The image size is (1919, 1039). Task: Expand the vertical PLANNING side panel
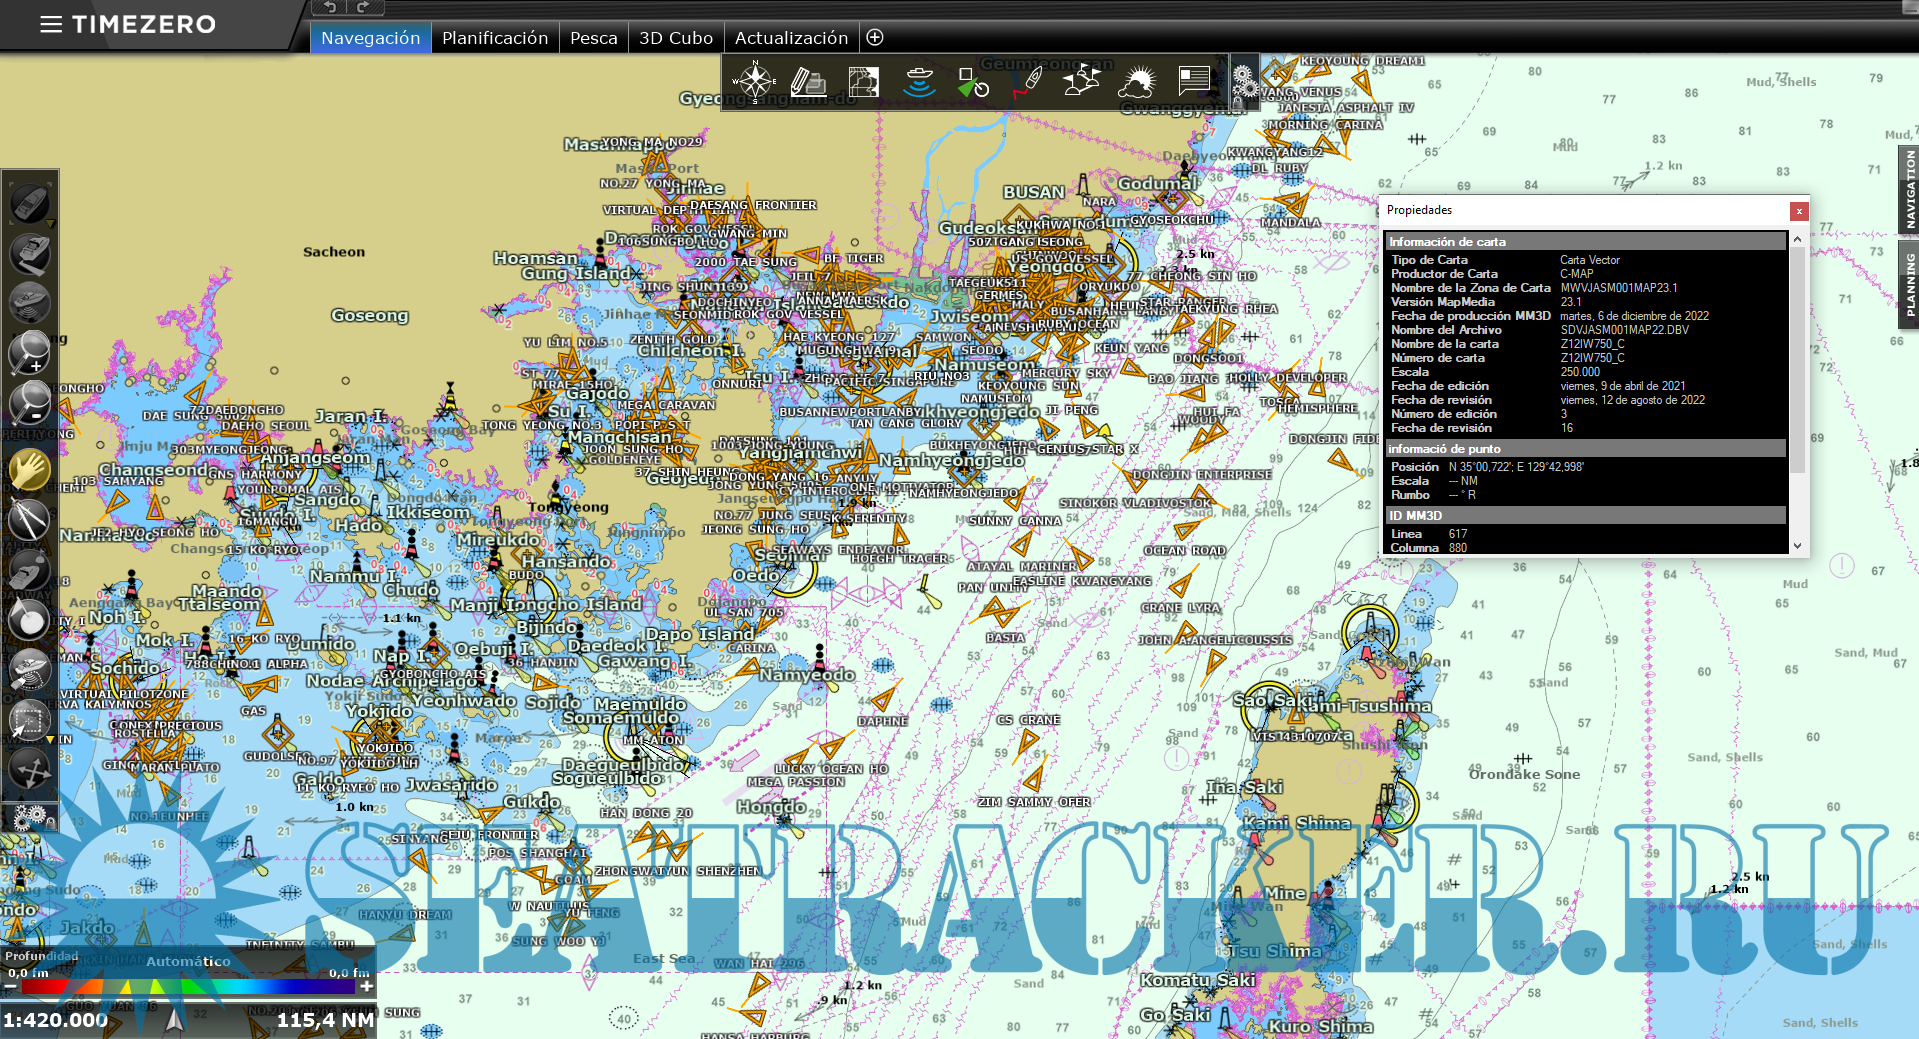tap(1909, 285)
